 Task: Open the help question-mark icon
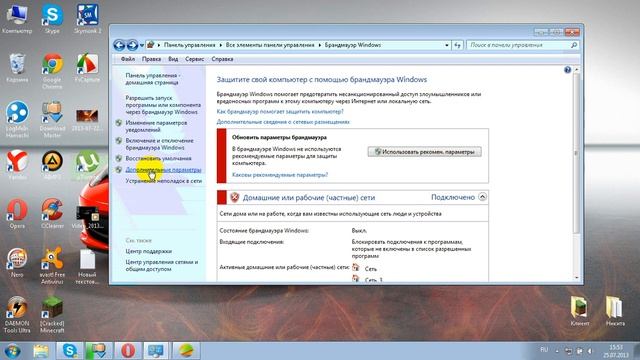(x=567, y=70)
